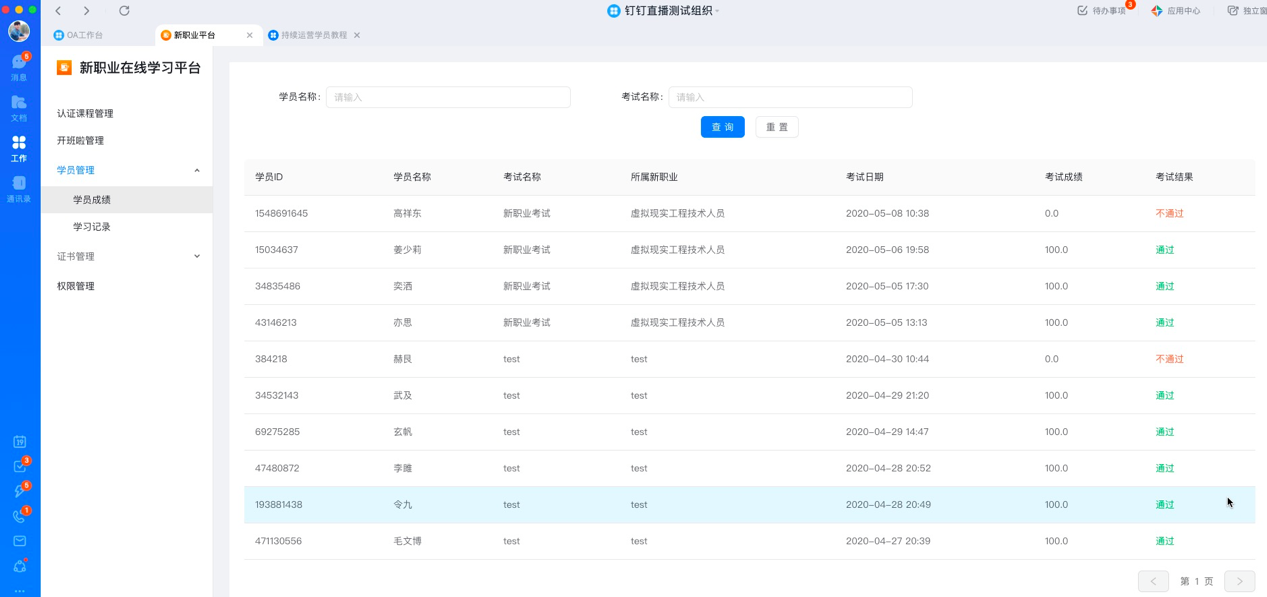This screenshot has width=1267, height=597.
Task: Open 通讯录 contacts in the sidebar
Action: click(x=19, y=188)
